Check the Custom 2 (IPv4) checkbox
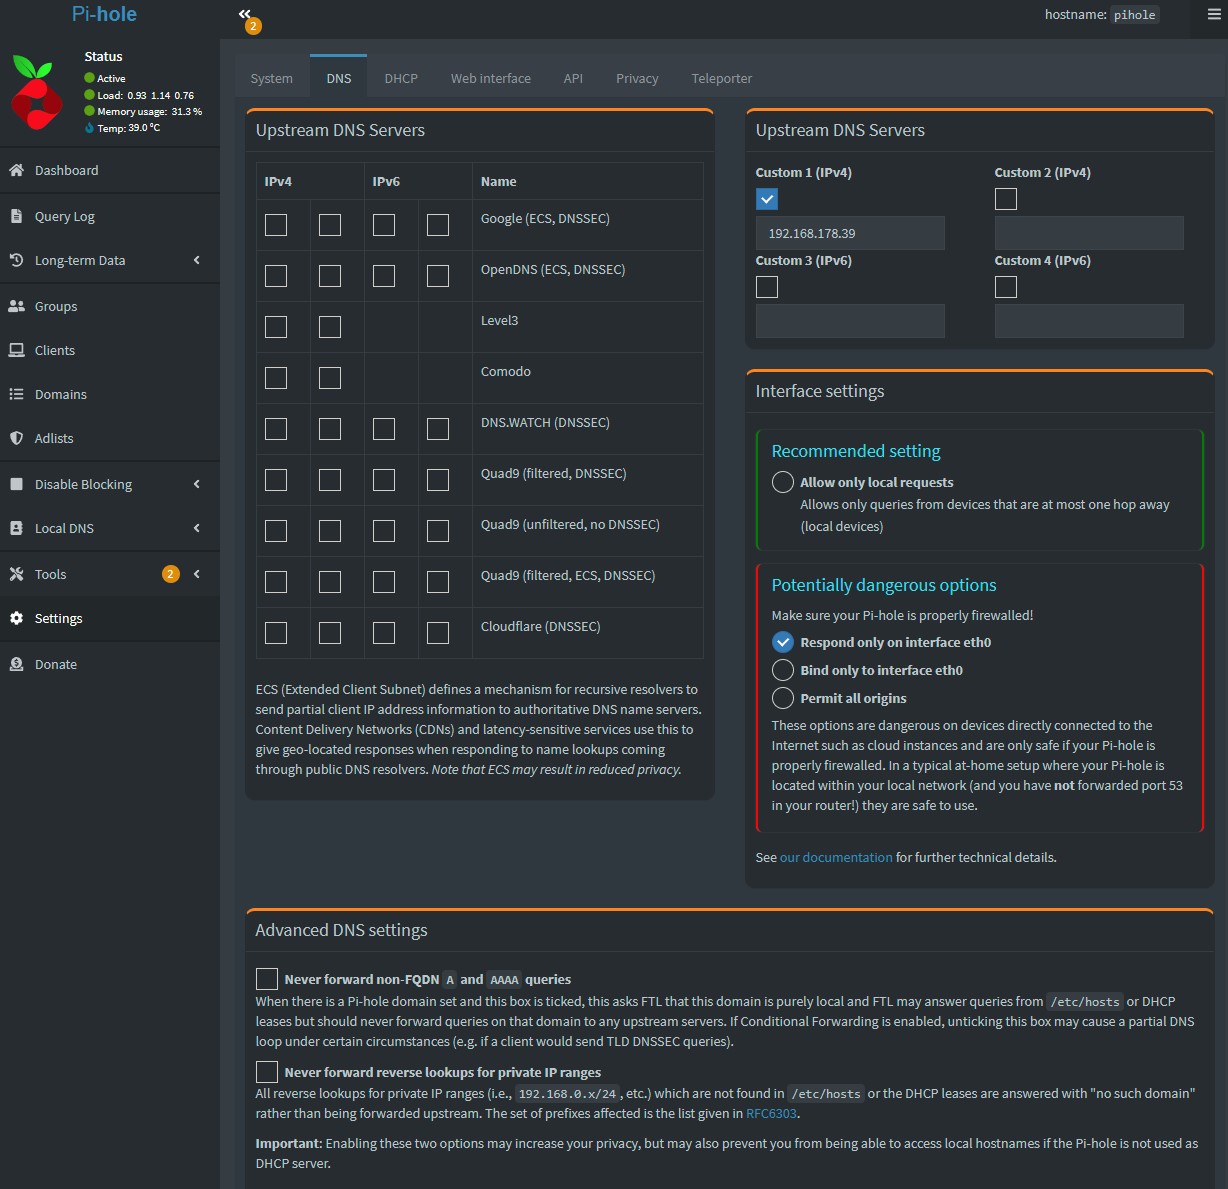The width and height of the screenshot is (1228, 1189). (x=1006, y=199)
